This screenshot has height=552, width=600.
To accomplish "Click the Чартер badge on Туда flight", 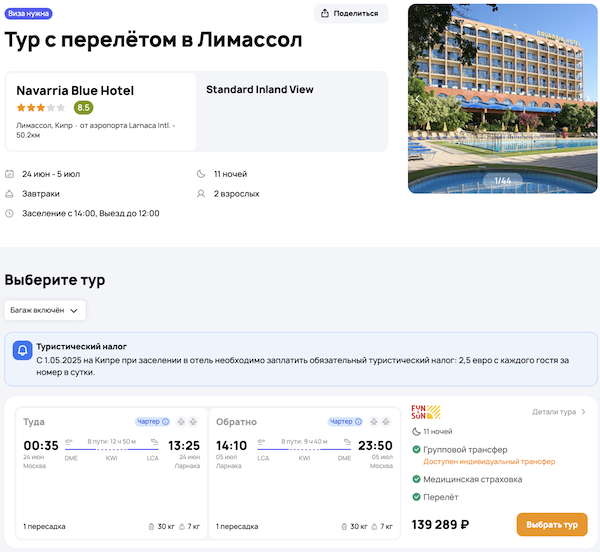I will [x=152, y=422].
